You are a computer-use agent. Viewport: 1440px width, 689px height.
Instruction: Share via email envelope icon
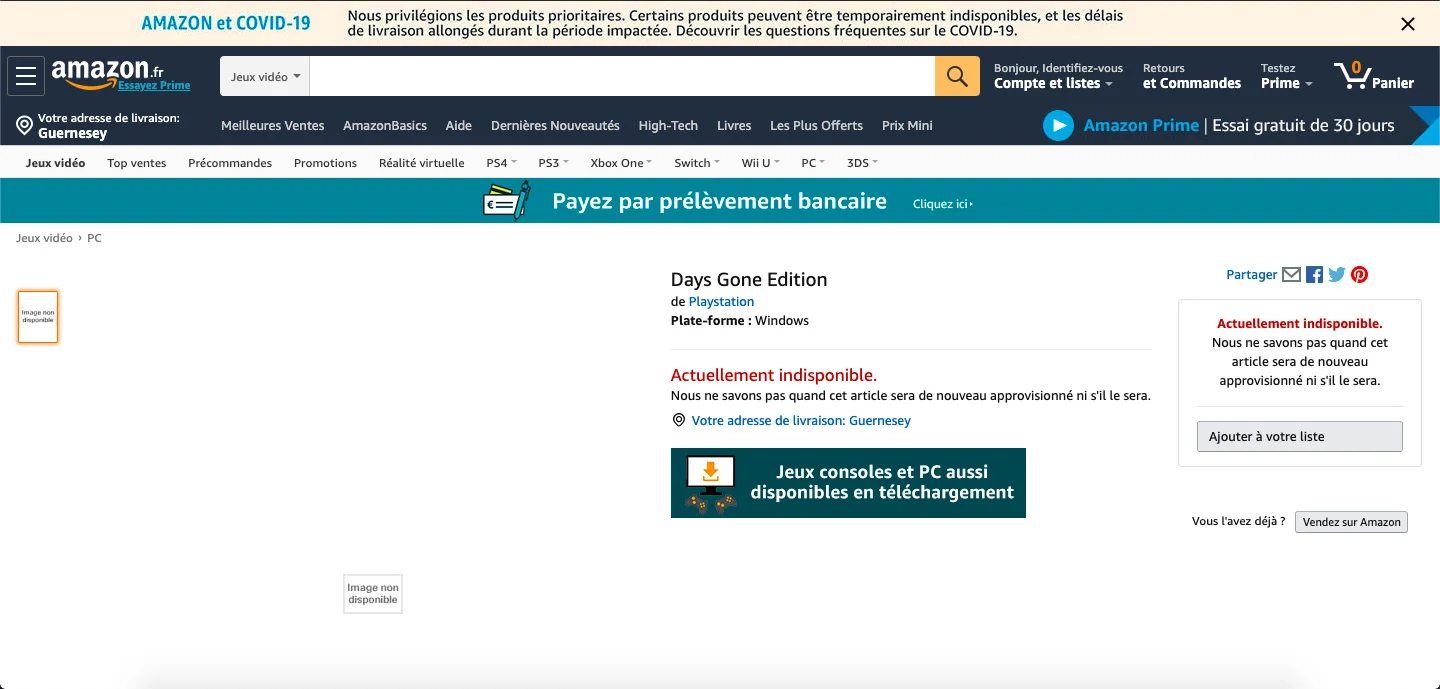[x=1291, y=275]
